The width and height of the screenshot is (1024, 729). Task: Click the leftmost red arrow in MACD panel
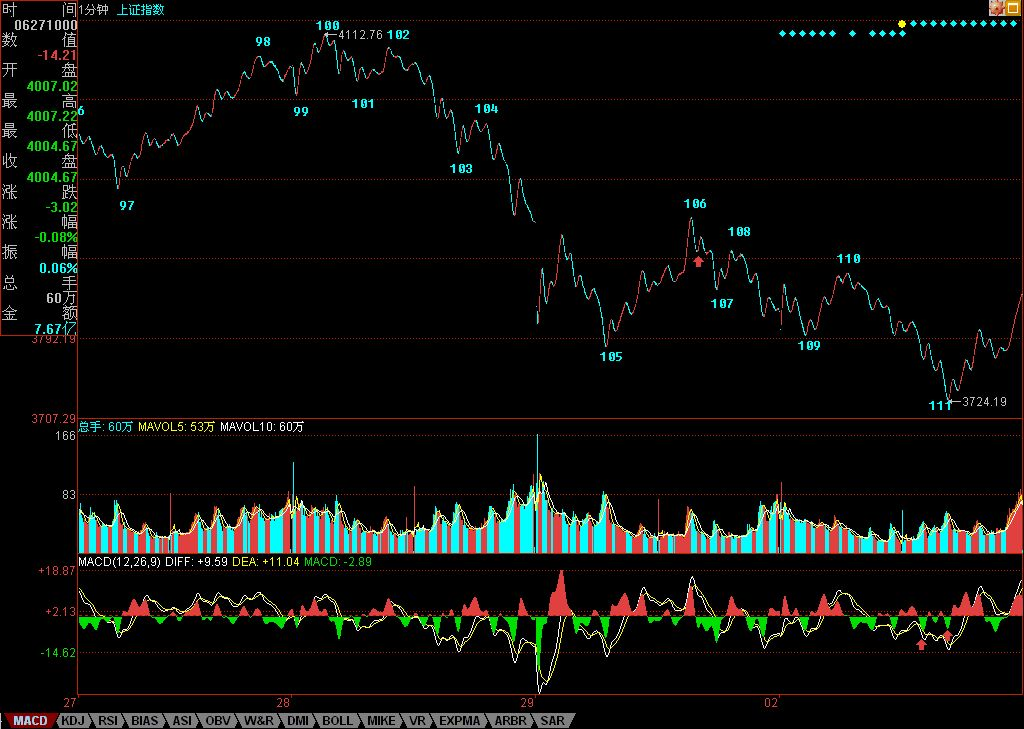click(921, 644)
